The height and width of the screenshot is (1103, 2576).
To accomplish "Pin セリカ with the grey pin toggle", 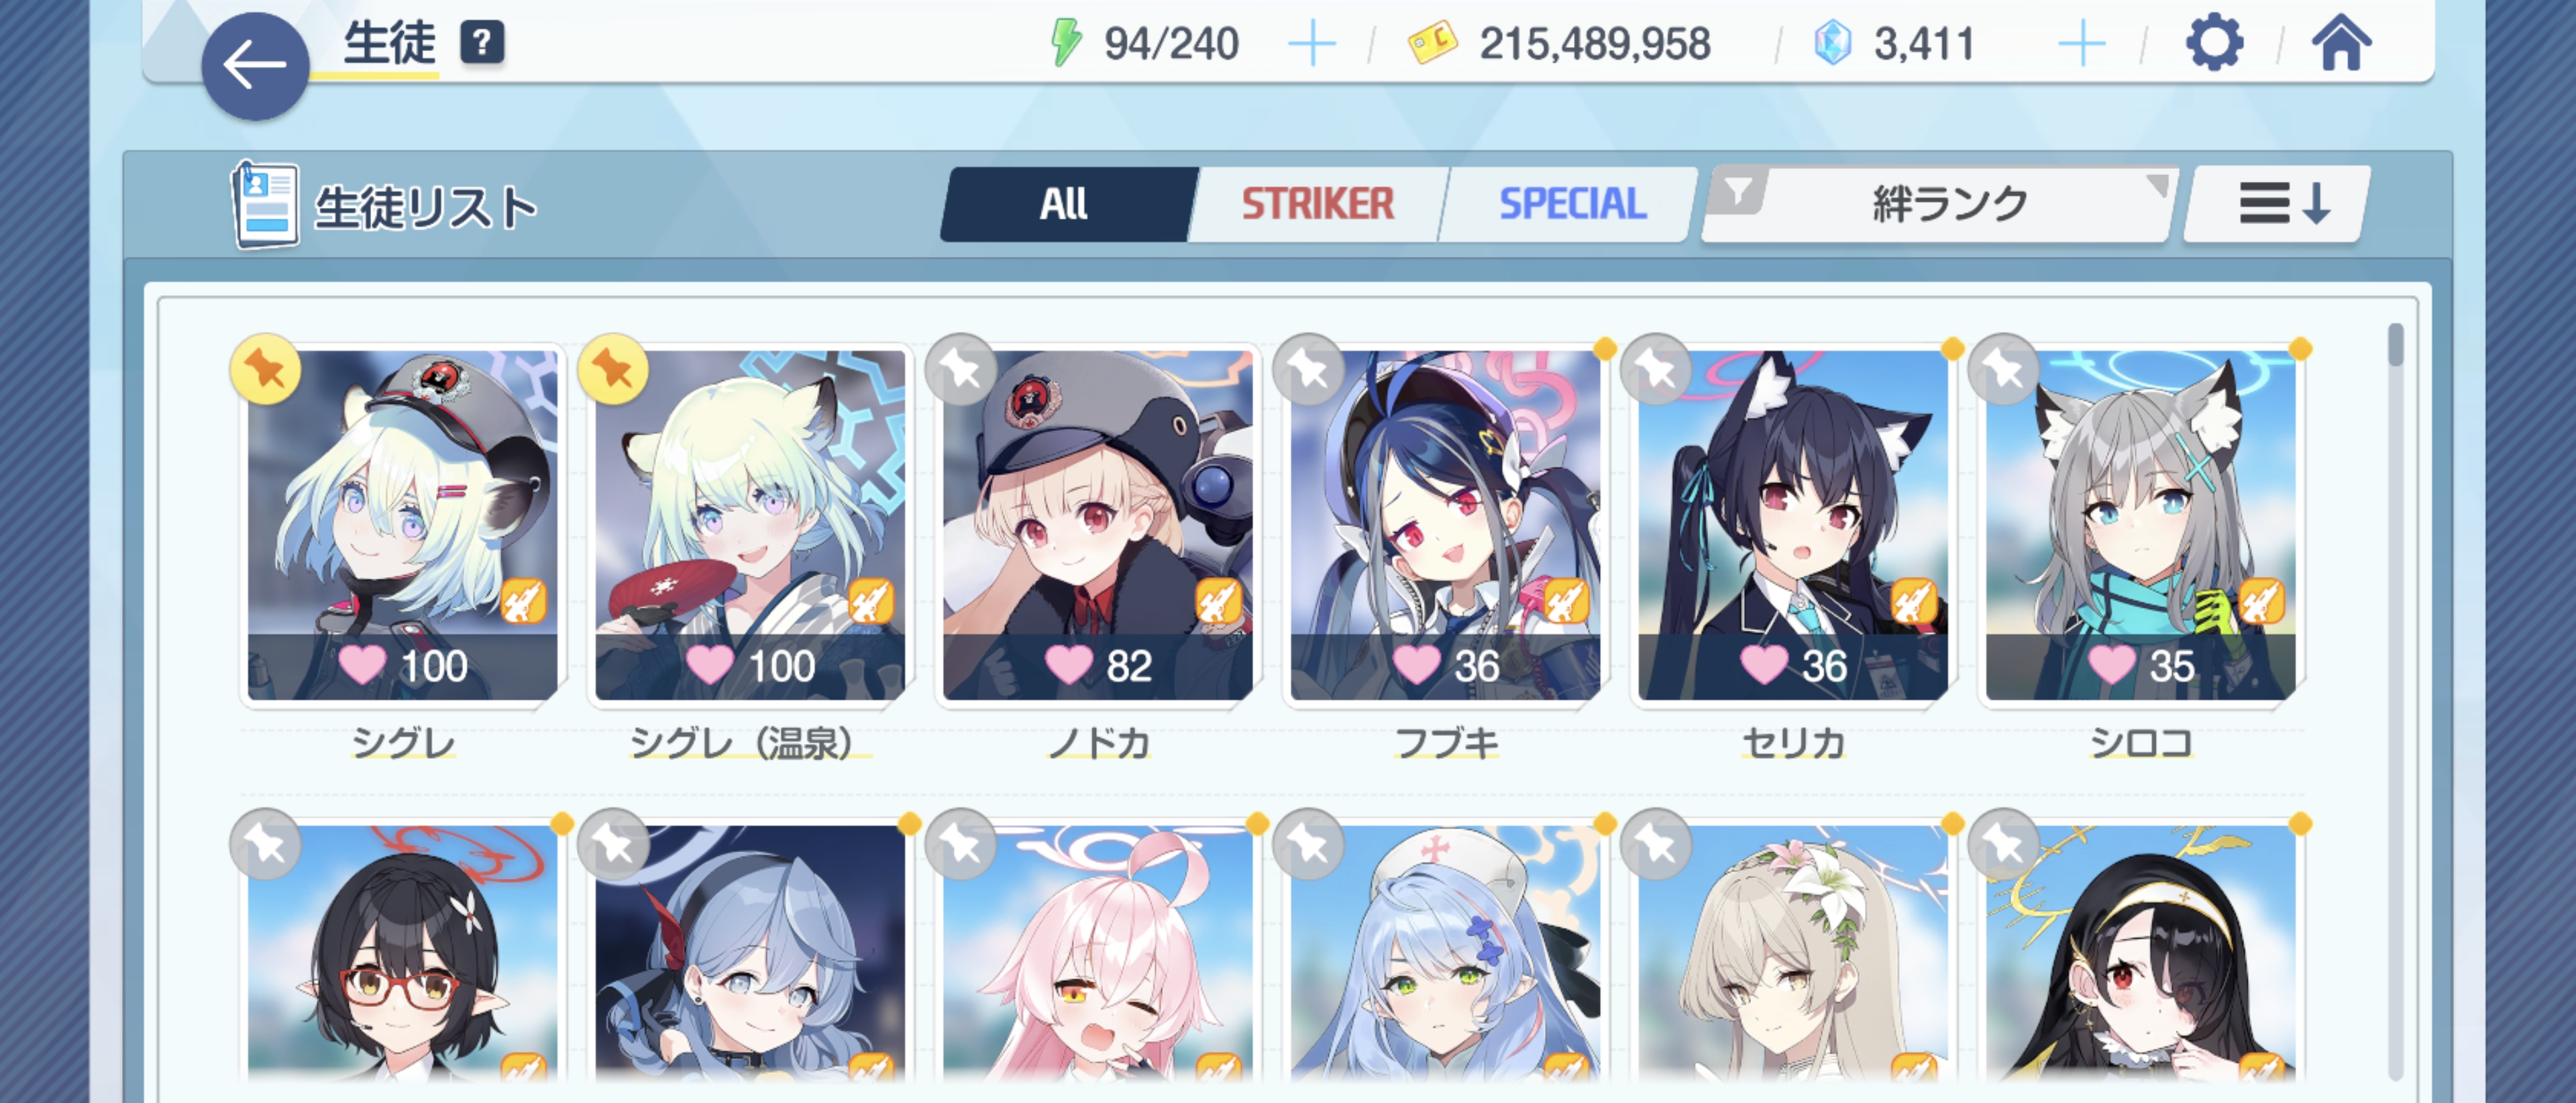I will click(x=1656, y=369).
